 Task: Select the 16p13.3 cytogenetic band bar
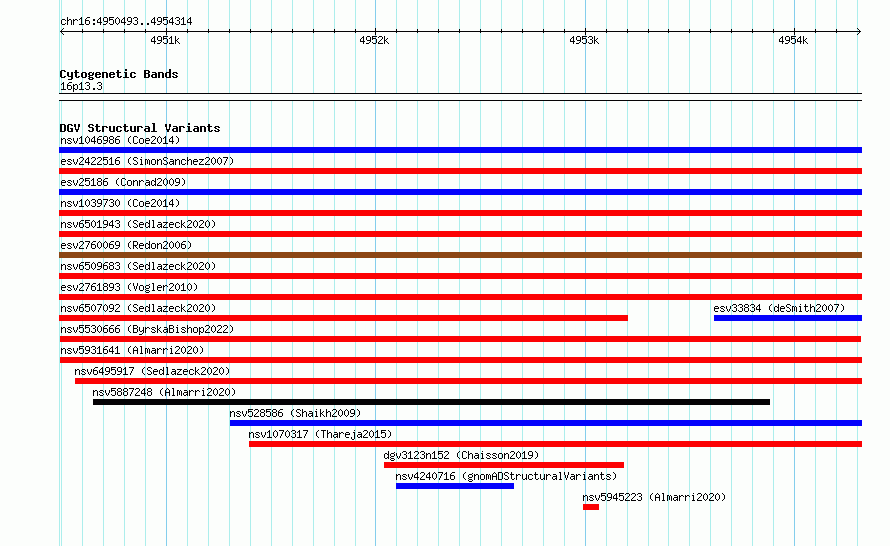point(460,97)
